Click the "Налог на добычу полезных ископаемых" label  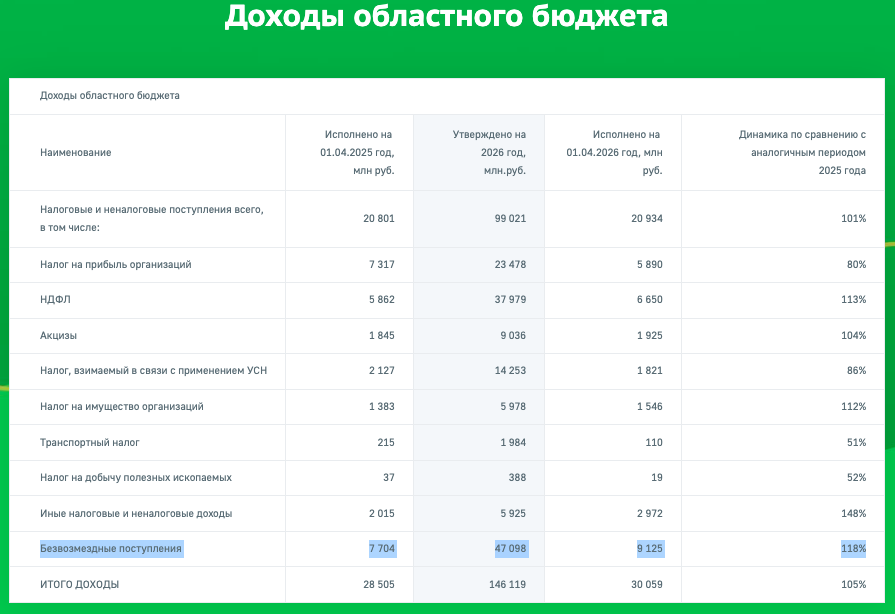pos(136,478)
